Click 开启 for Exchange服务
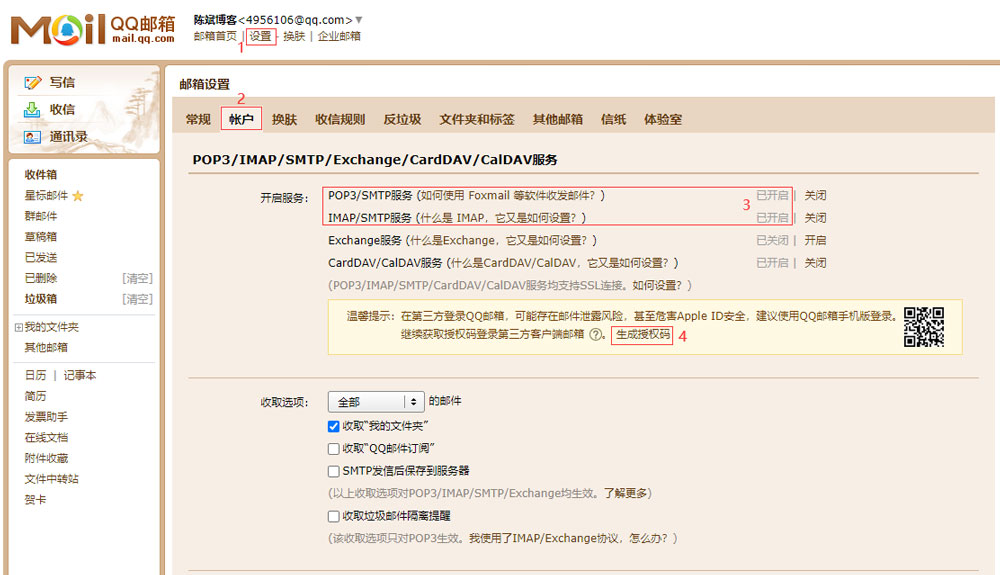The image size is (1000, 575). click(x=815, y=240)
